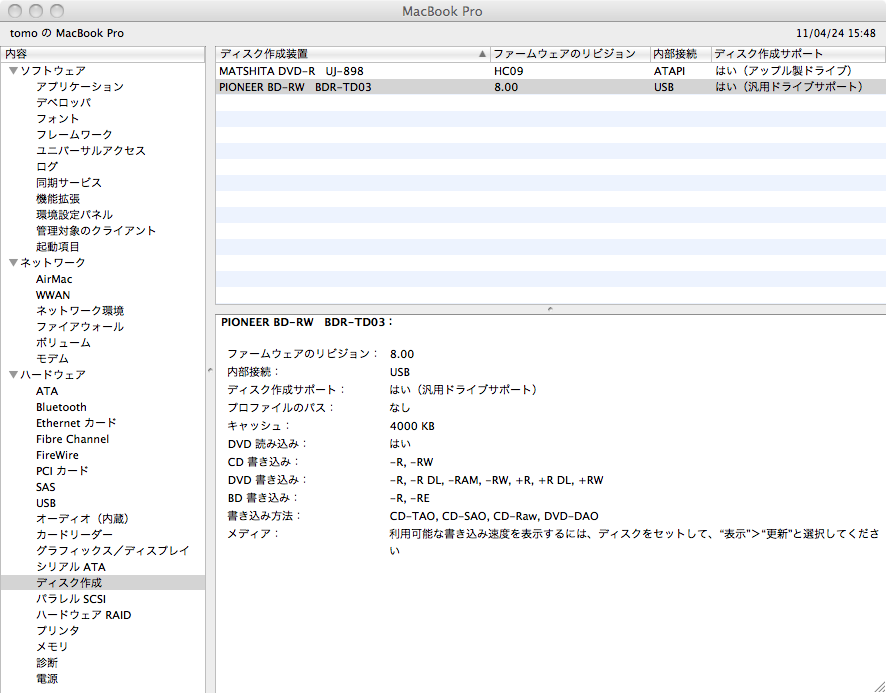Click the 内容 sidebar header
Screen dimensions: 886x693
[103, 54]
